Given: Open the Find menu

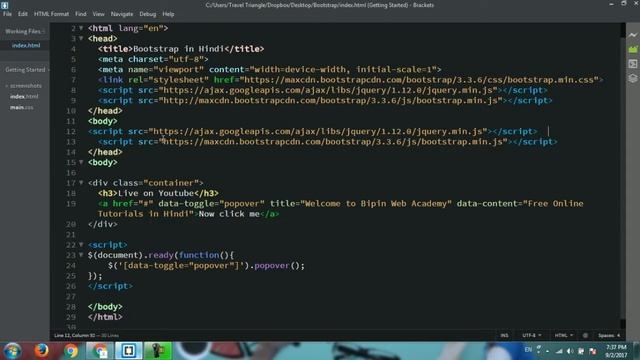Looking at the screenshot, I should point(80,14).
